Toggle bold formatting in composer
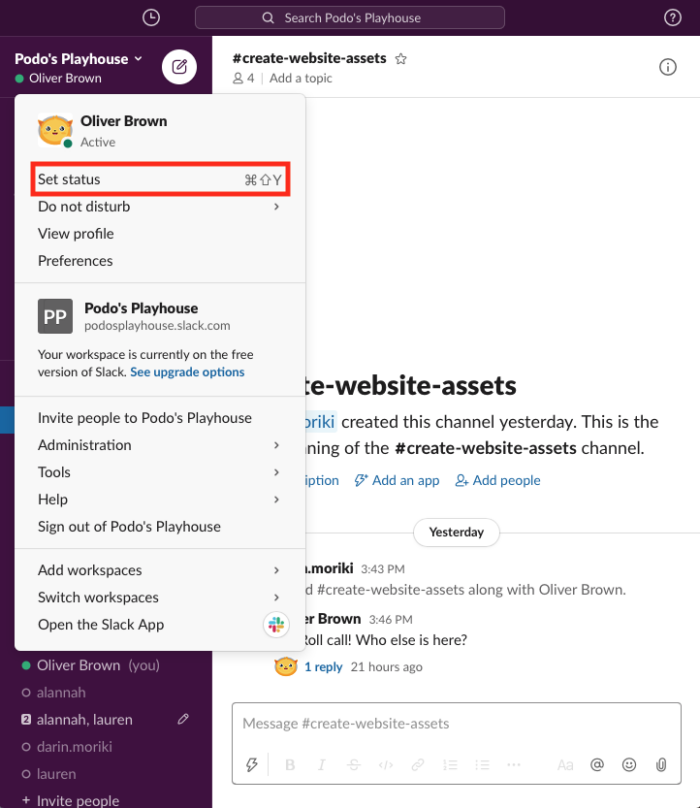Viewport: 700px width, 808px height. [x=290, y=765]
